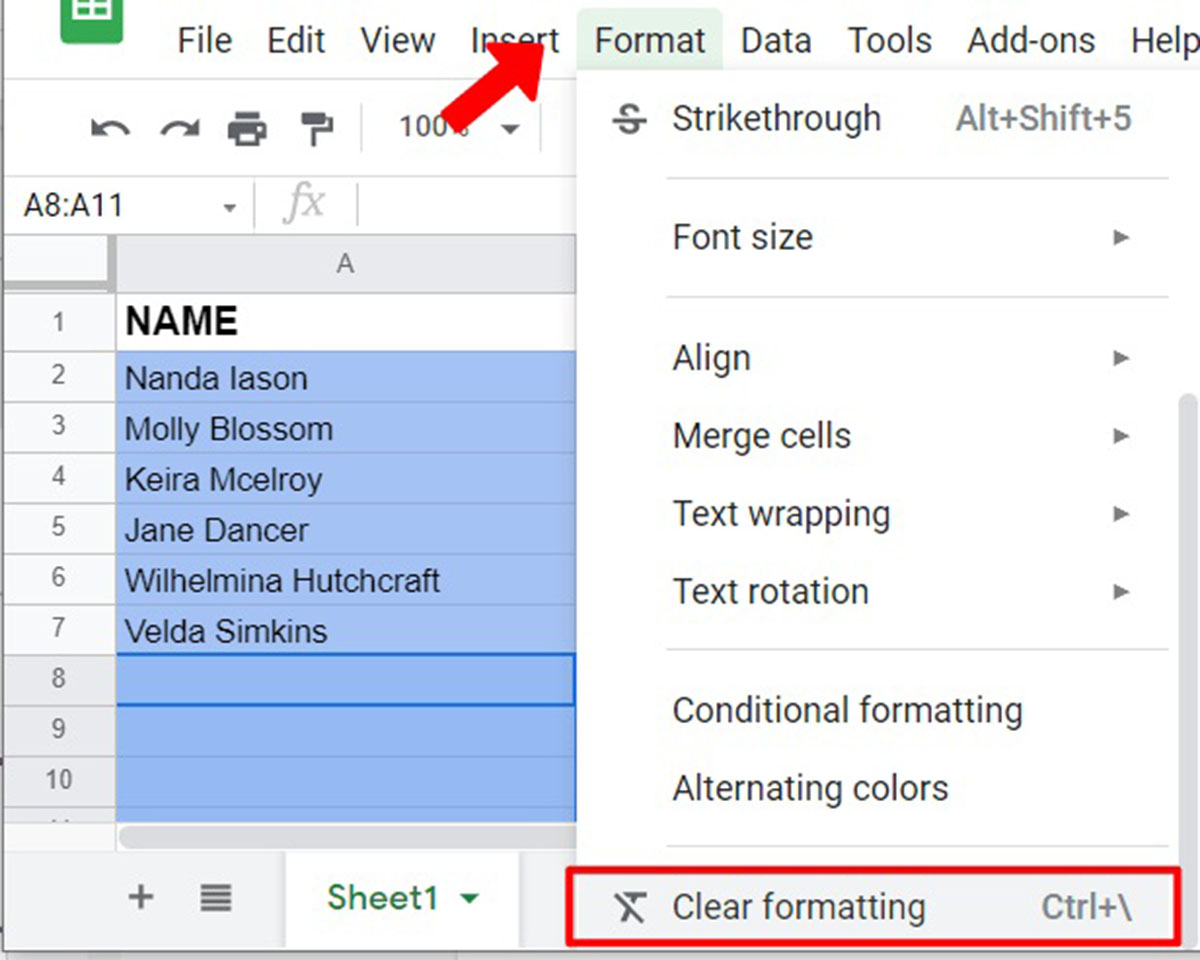The image size is (1200, 960).
Task: Click the print icon
Action: pyautogui.click(x=247, y=128)
